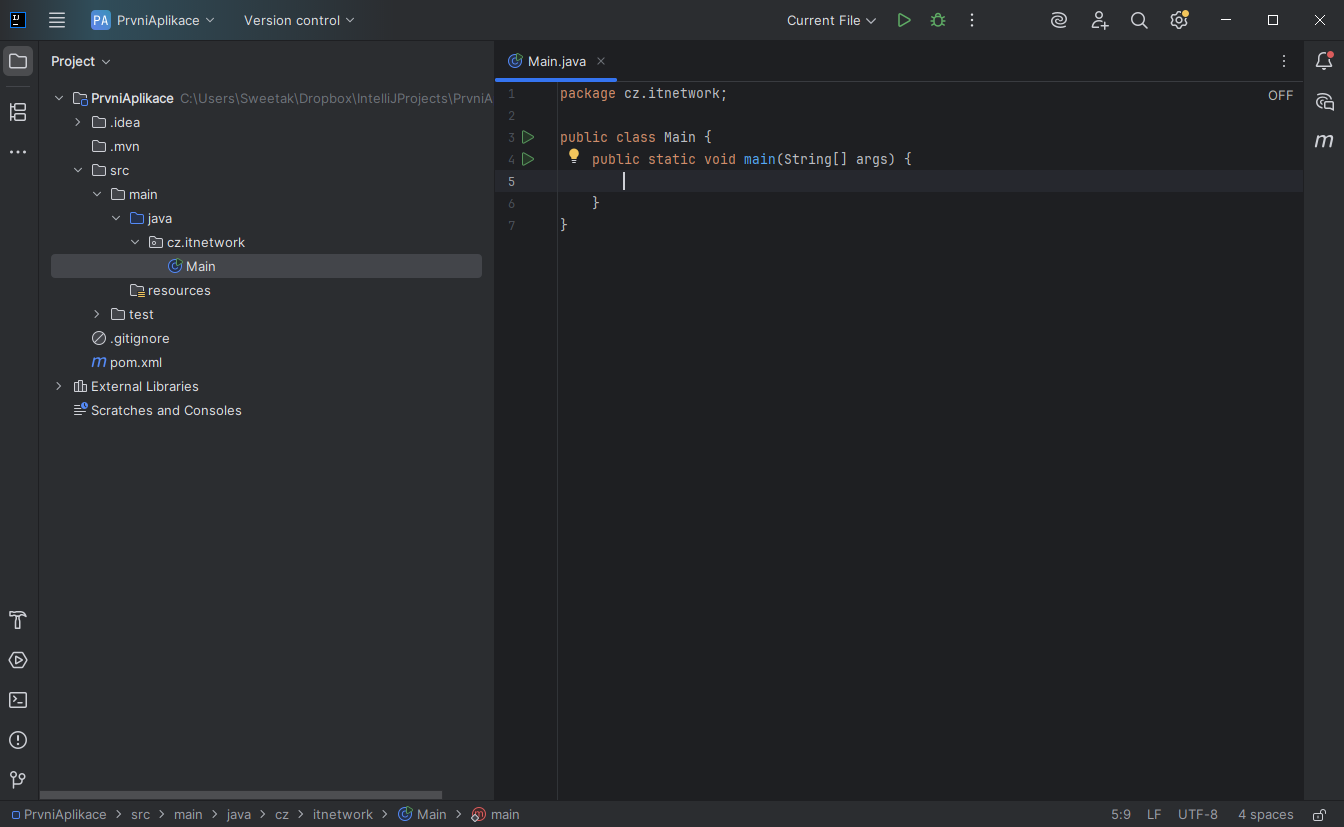Open the Project view dropdown
The width and height of the screenshot is (1344, 827).
(x=81, y=61)
